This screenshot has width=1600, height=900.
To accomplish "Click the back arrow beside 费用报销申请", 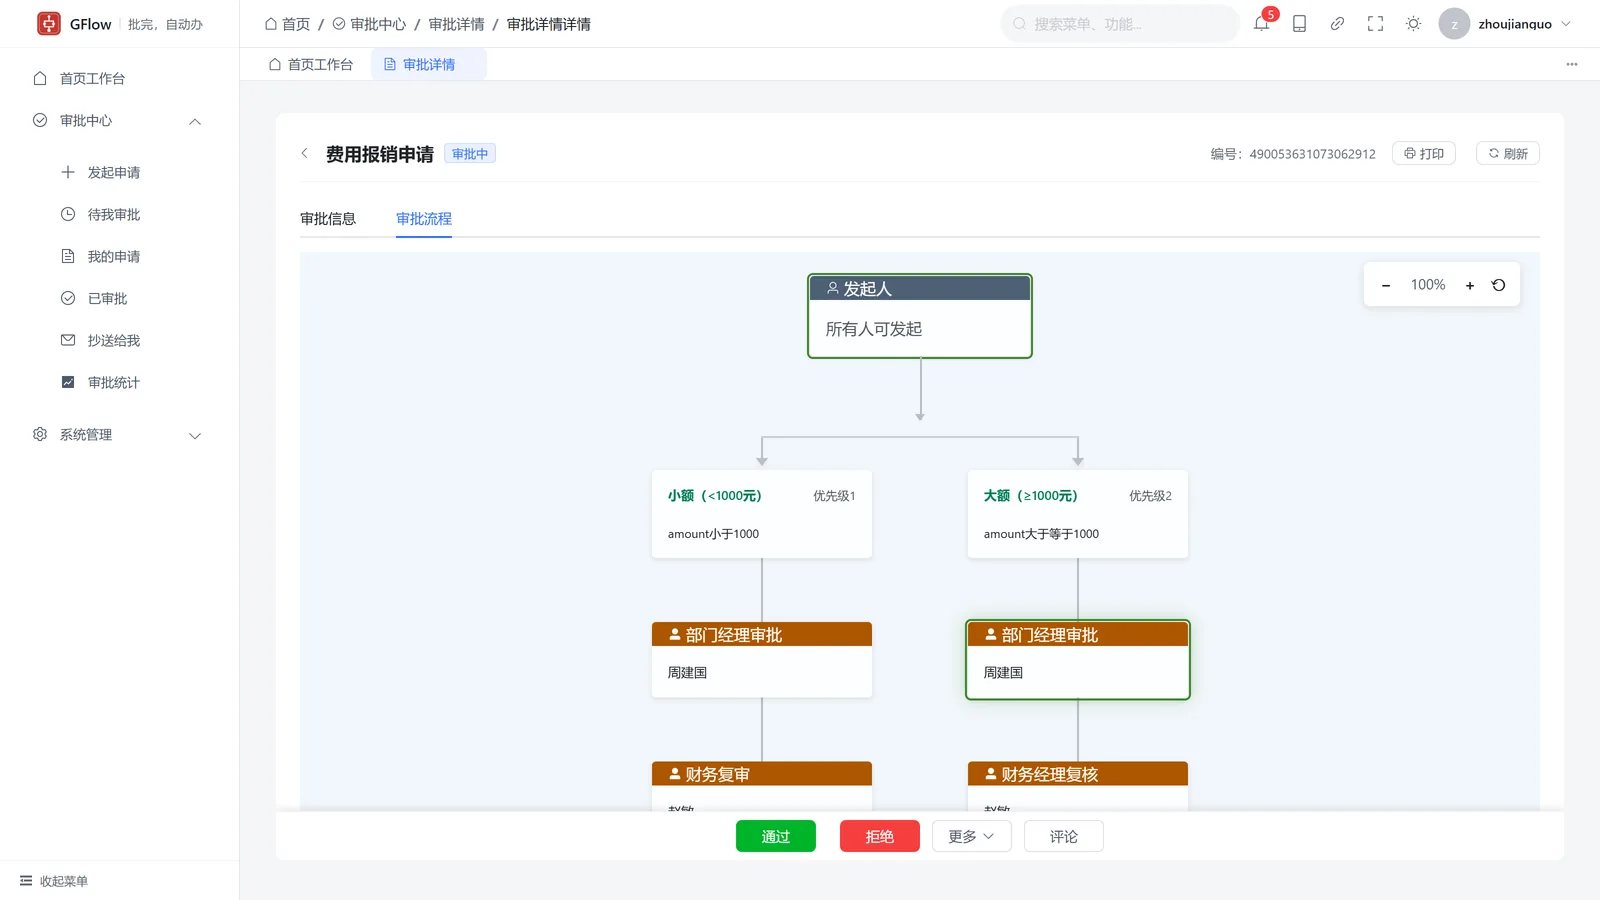I will click(305, 153).
